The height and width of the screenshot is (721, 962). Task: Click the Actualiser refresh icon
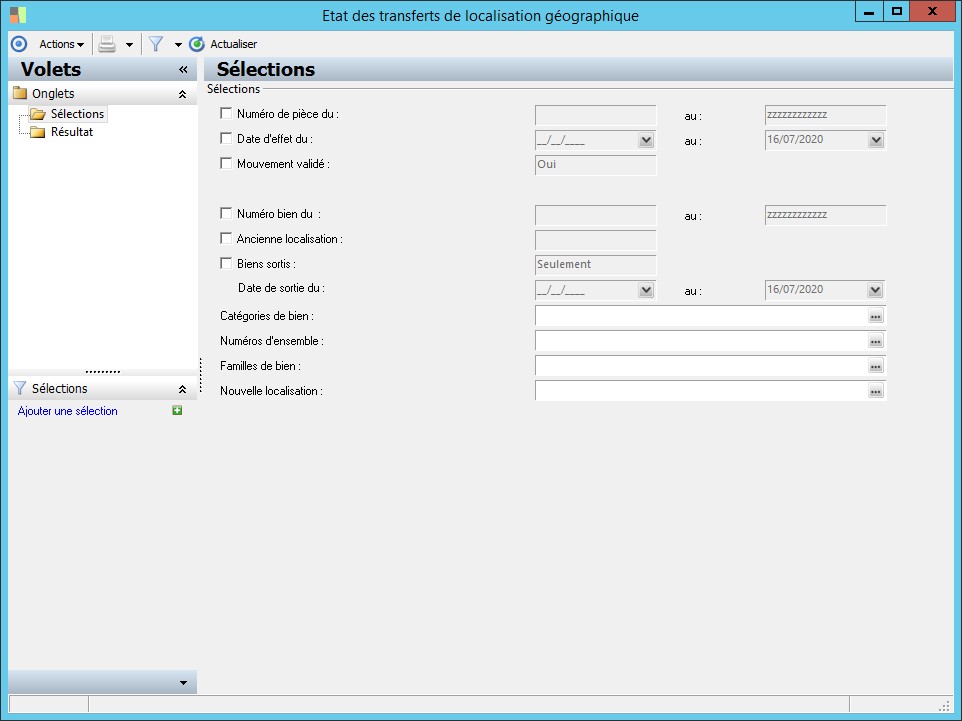coord(196,44)
